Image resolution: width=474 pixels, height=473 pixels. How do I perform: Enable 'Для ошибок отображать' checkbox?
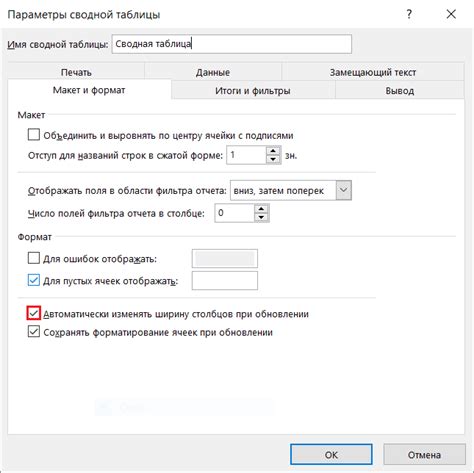[34, 258]
